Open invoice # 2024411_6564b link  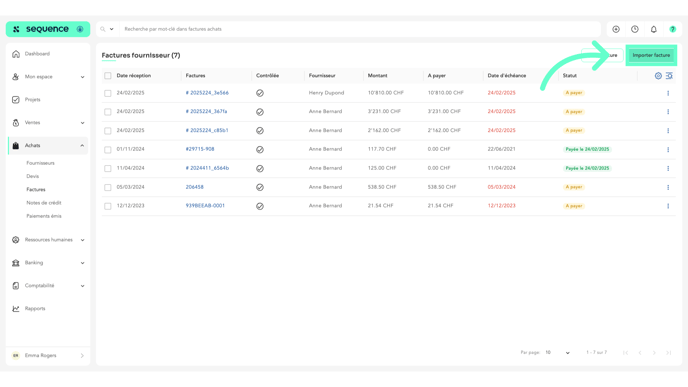207,168
